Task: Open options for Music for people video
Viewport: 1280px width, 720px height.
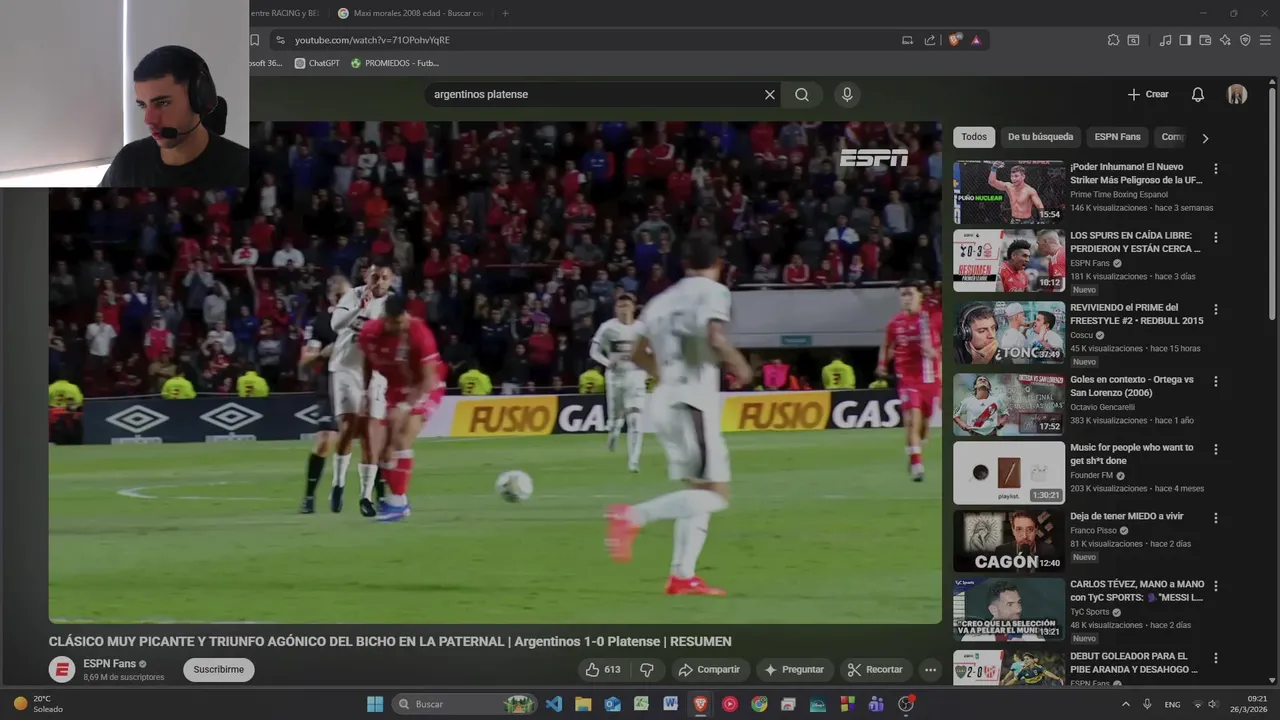Action: (x=1216, y=450)
